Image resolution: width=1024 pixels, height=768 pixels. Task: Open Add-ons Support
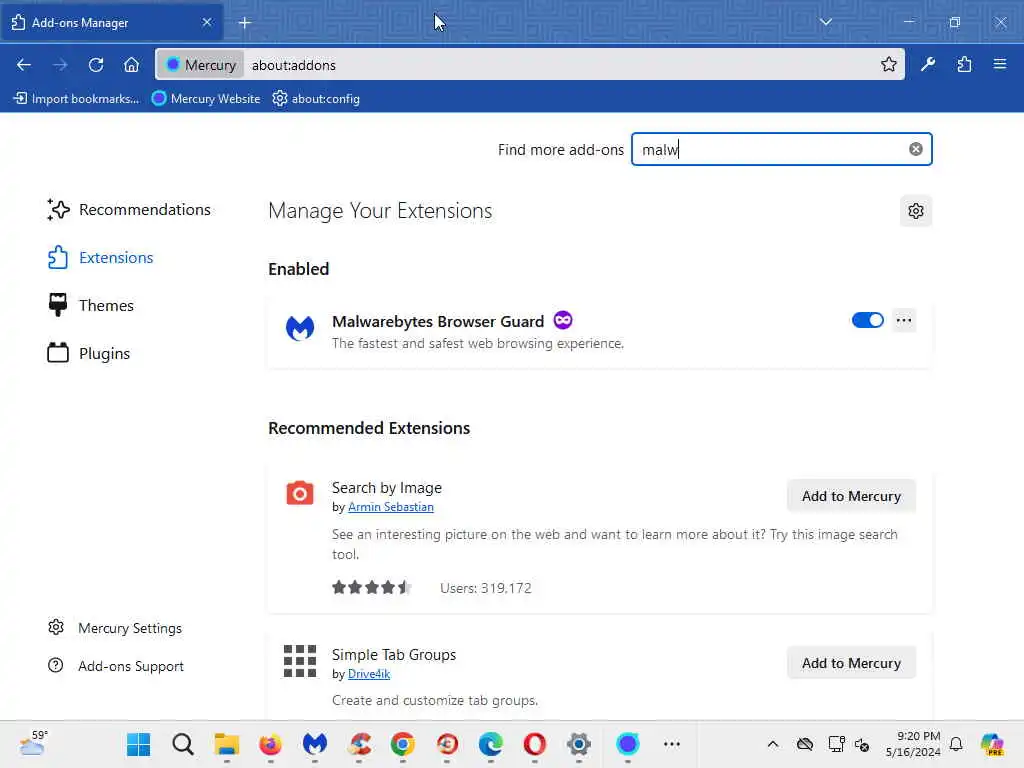coord(116,665)
